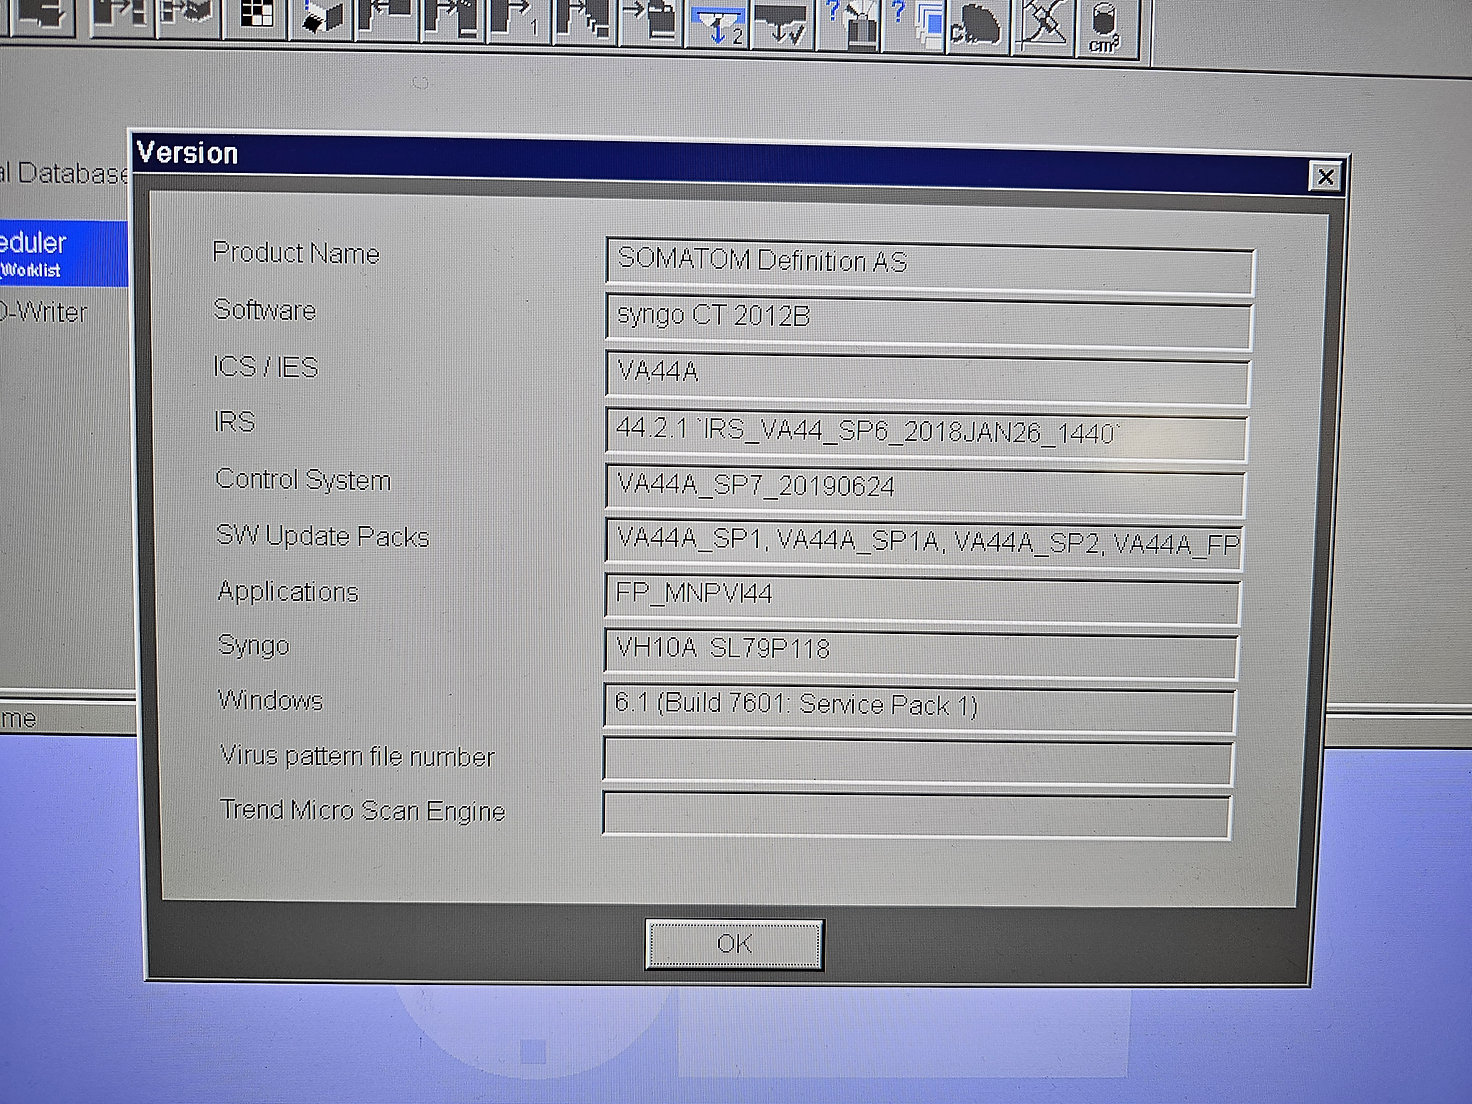This screenshot has width=1472, height=1104.
Task: Click the cm³ volume cylinder toolbar icon
Action: 1105,27
